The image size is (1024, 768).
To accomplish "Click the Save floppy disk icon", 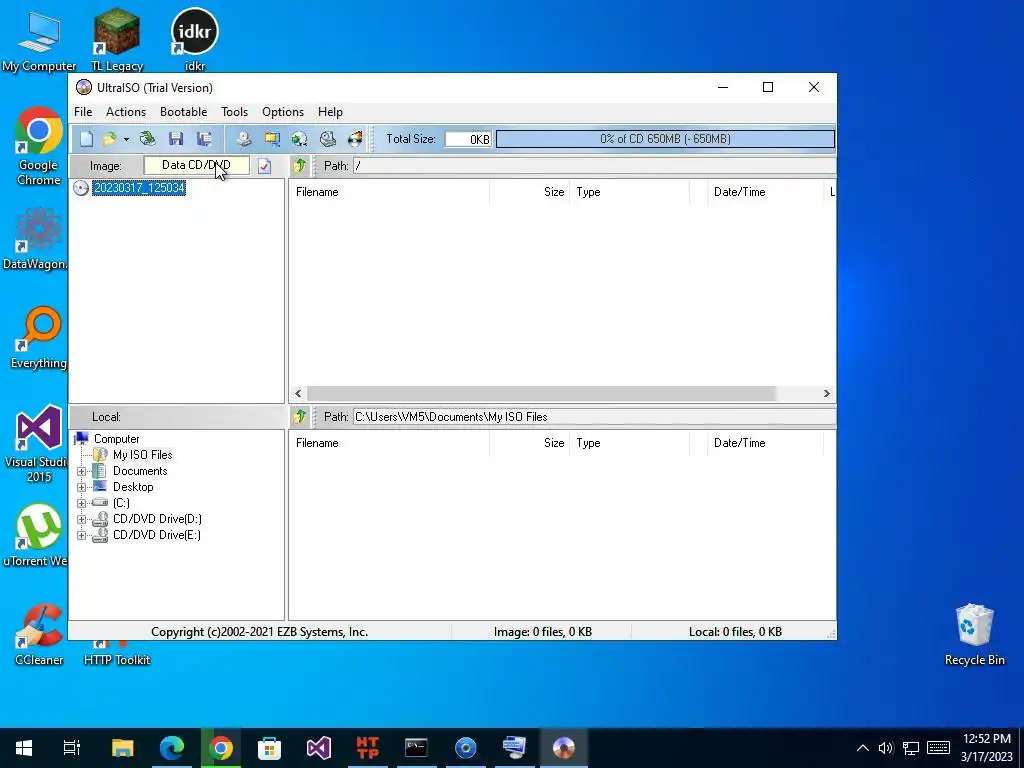I will pyautogui.click(x=175, y=138).
